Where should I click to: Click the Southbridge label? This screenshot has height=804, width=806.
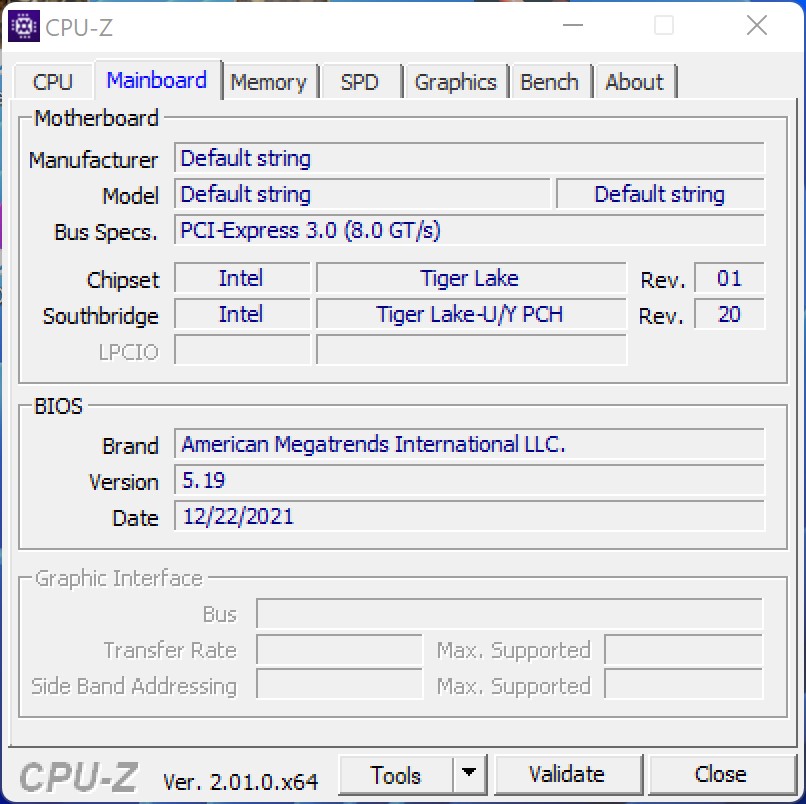click(101, 316)
